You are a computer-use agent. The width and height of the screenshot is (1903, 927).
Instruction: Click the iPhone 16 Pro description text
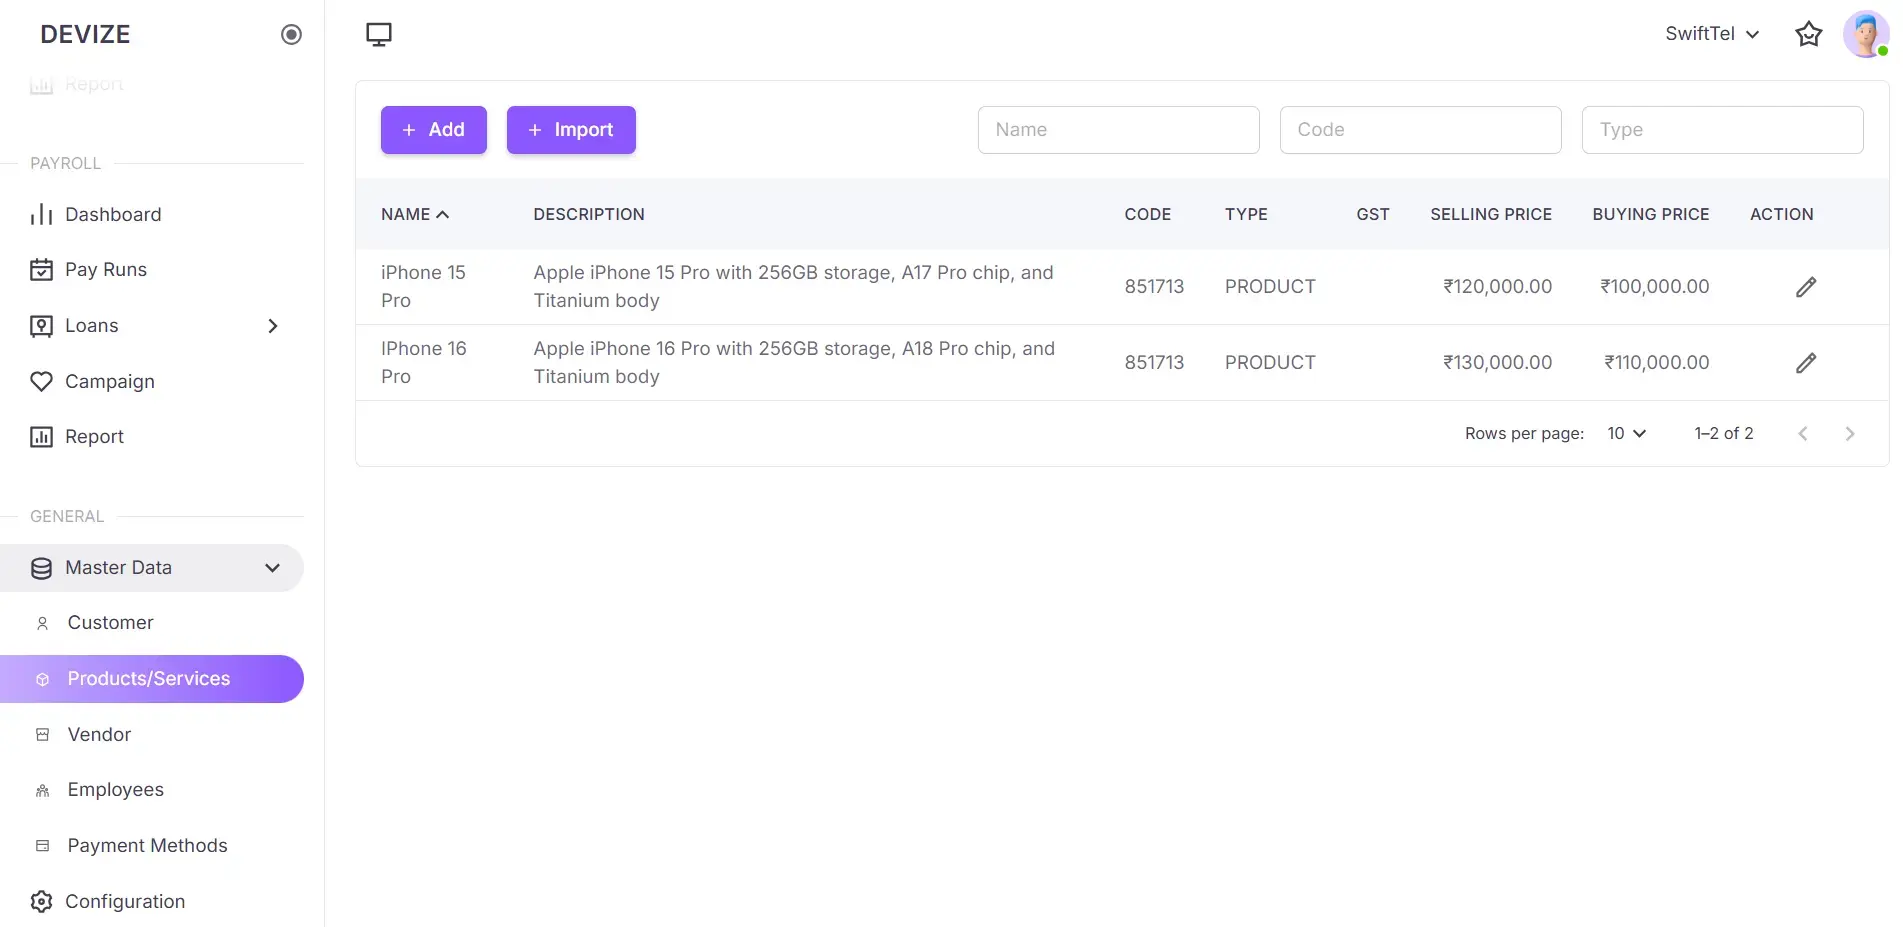point(794,363)
